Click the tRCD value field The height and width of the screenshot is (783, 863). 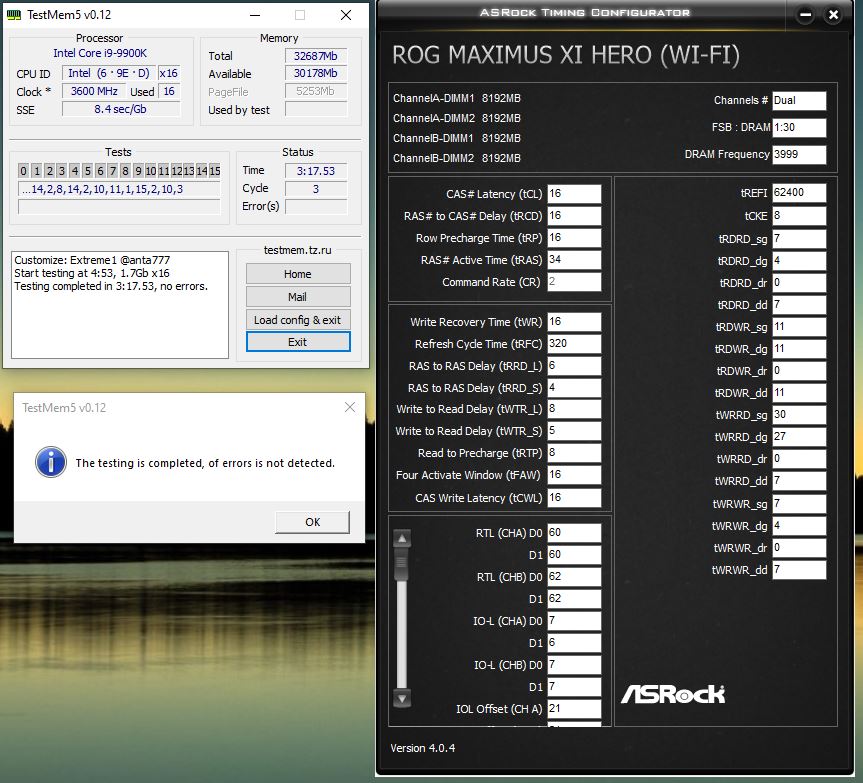pos(574,216)
